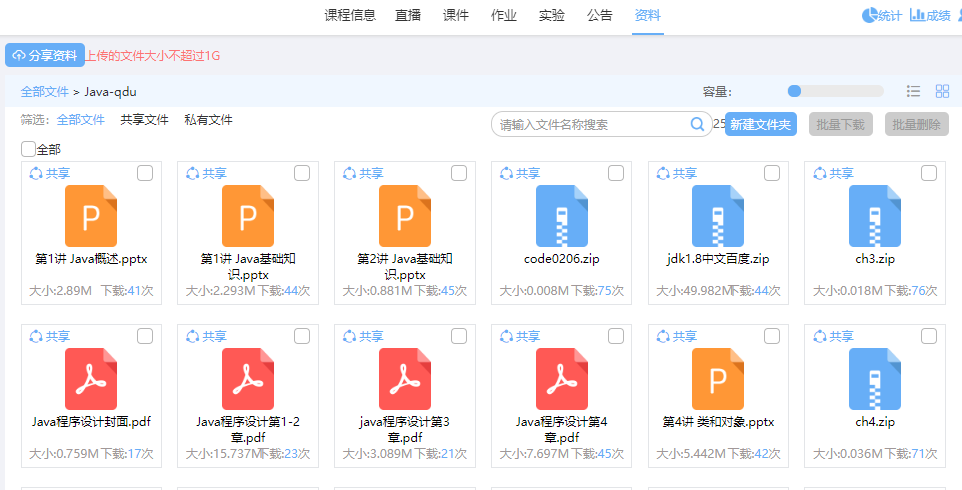
Task: Switch to list view layout icon
Action: [x=913, y=91]
